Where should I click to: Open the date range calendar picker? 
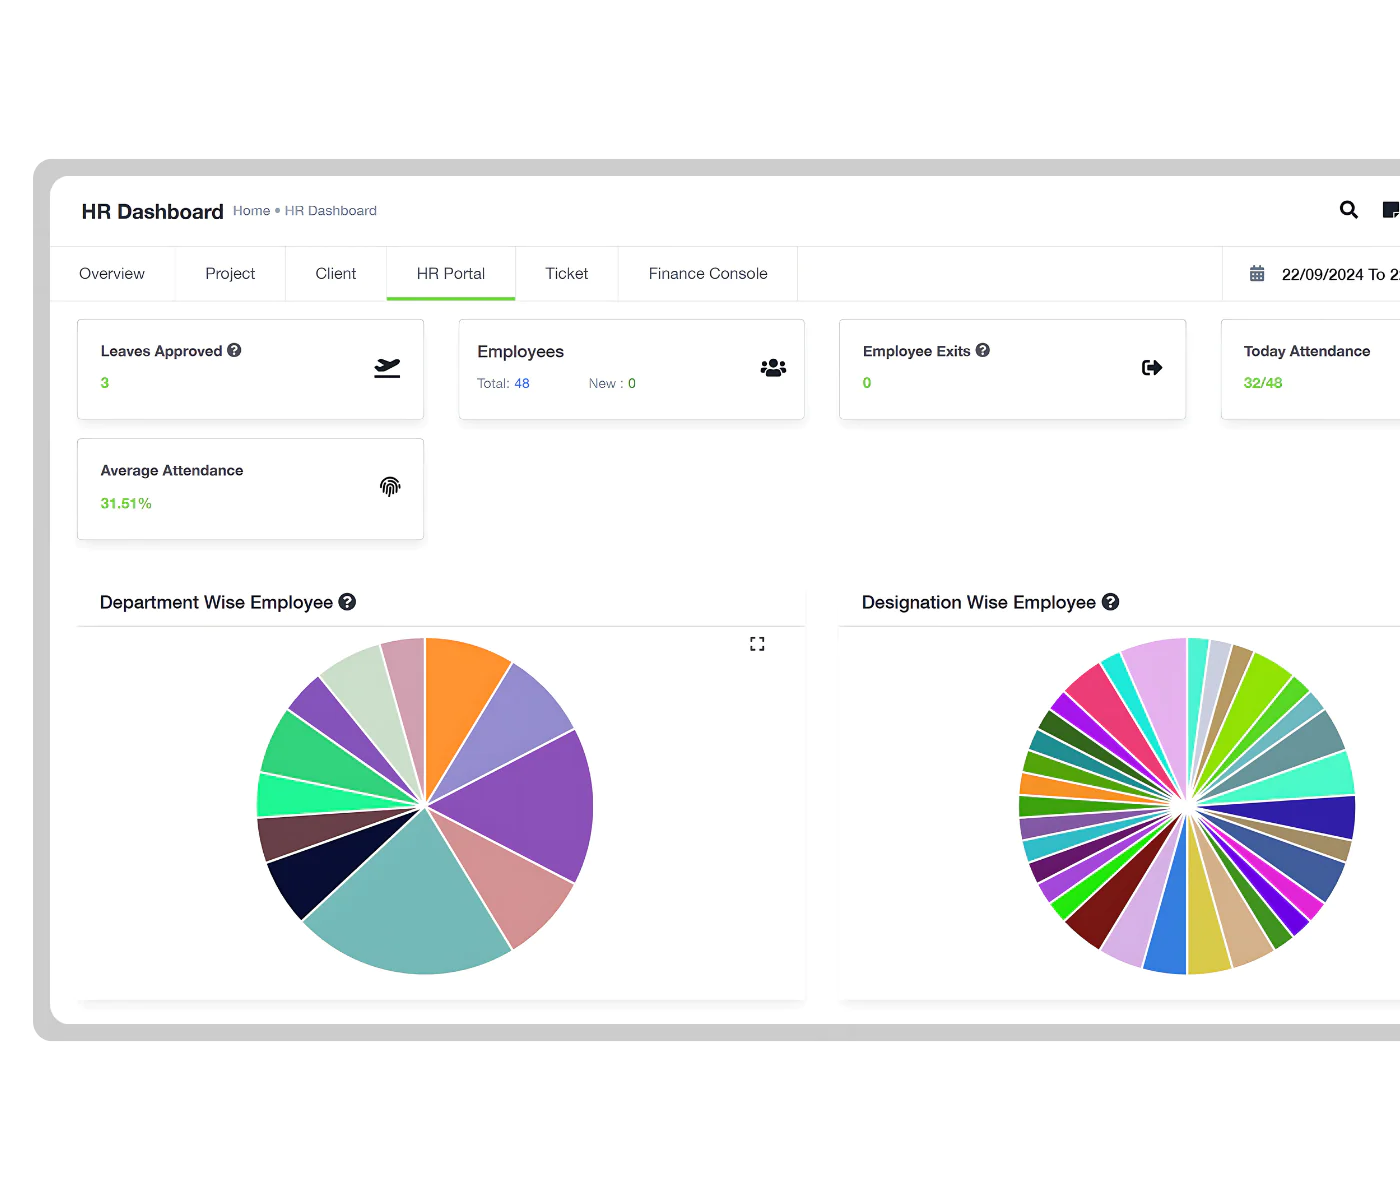(1257, 274)
